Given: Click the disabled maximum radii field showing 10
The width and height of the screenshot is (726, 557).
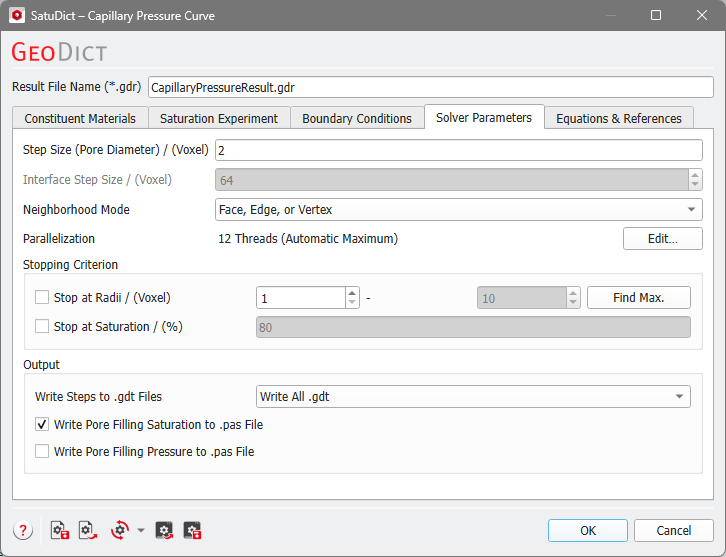Looking at the screenshot, I should [521, 298].
